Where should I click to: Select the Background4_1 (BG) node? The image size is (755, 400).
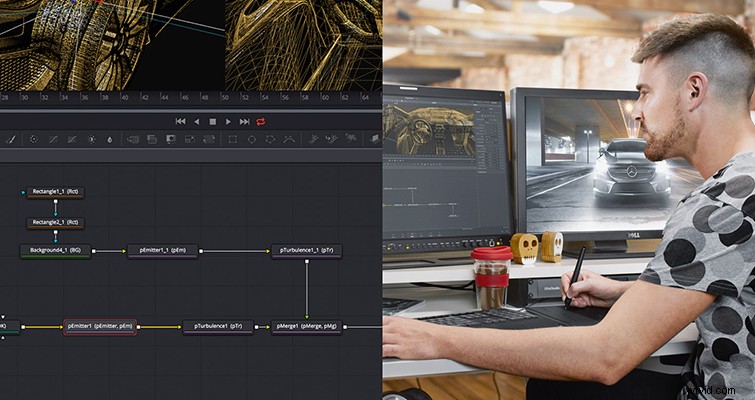55,251
